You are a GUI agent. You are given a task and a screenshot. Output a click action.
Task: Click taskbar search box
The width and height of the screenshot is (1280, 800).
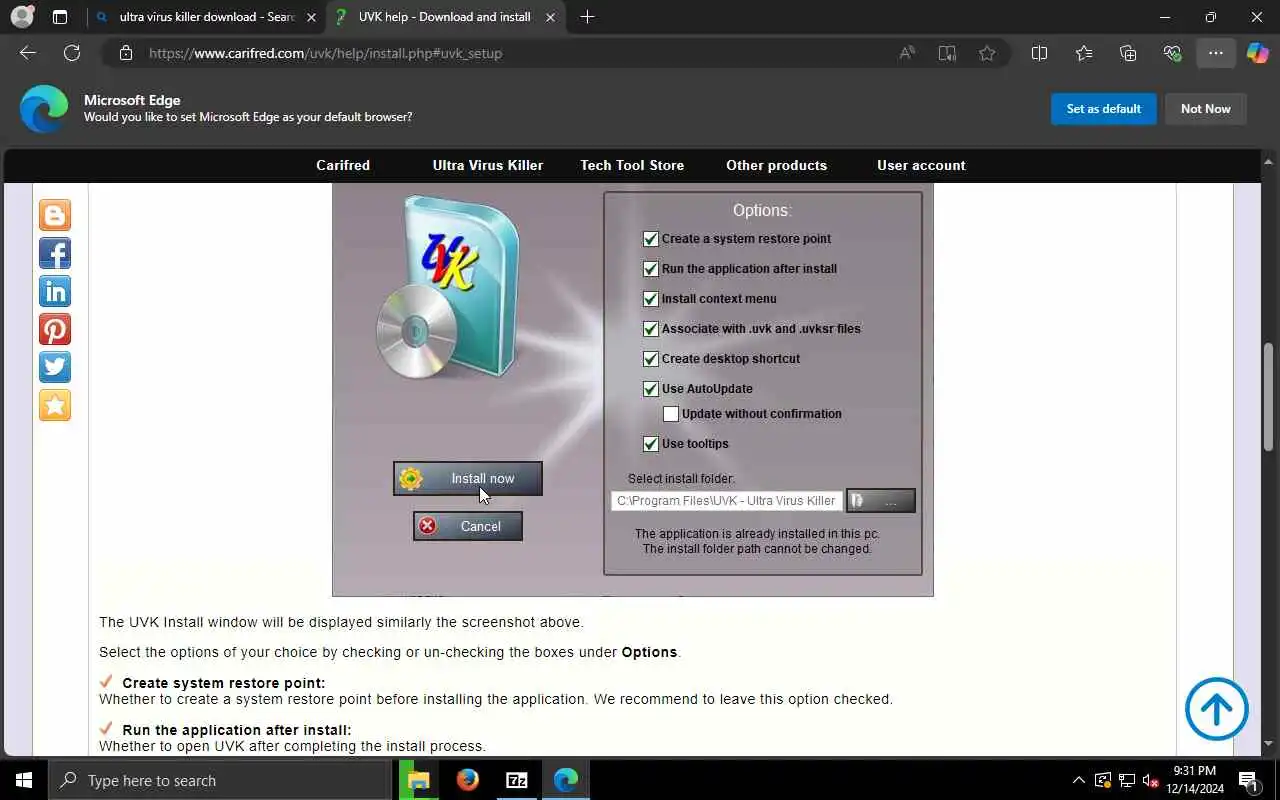[219, 780]
